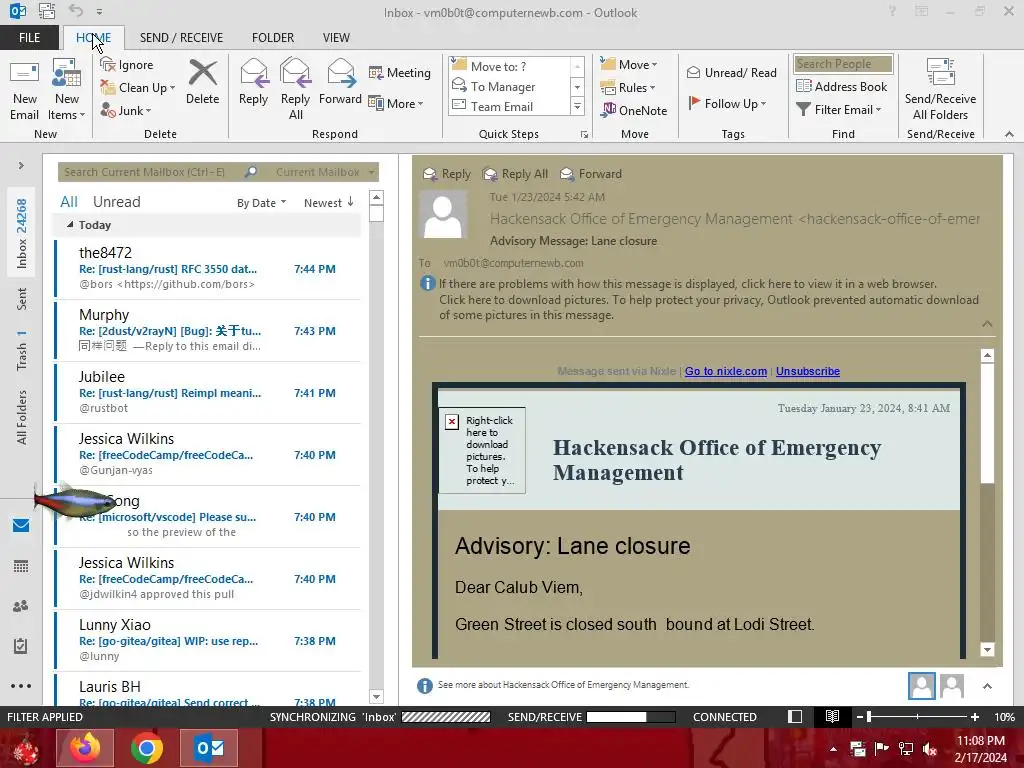Open the Quick Steps dialog launcher
Screen dimensions: 1024x768
(x=584, y=135)
